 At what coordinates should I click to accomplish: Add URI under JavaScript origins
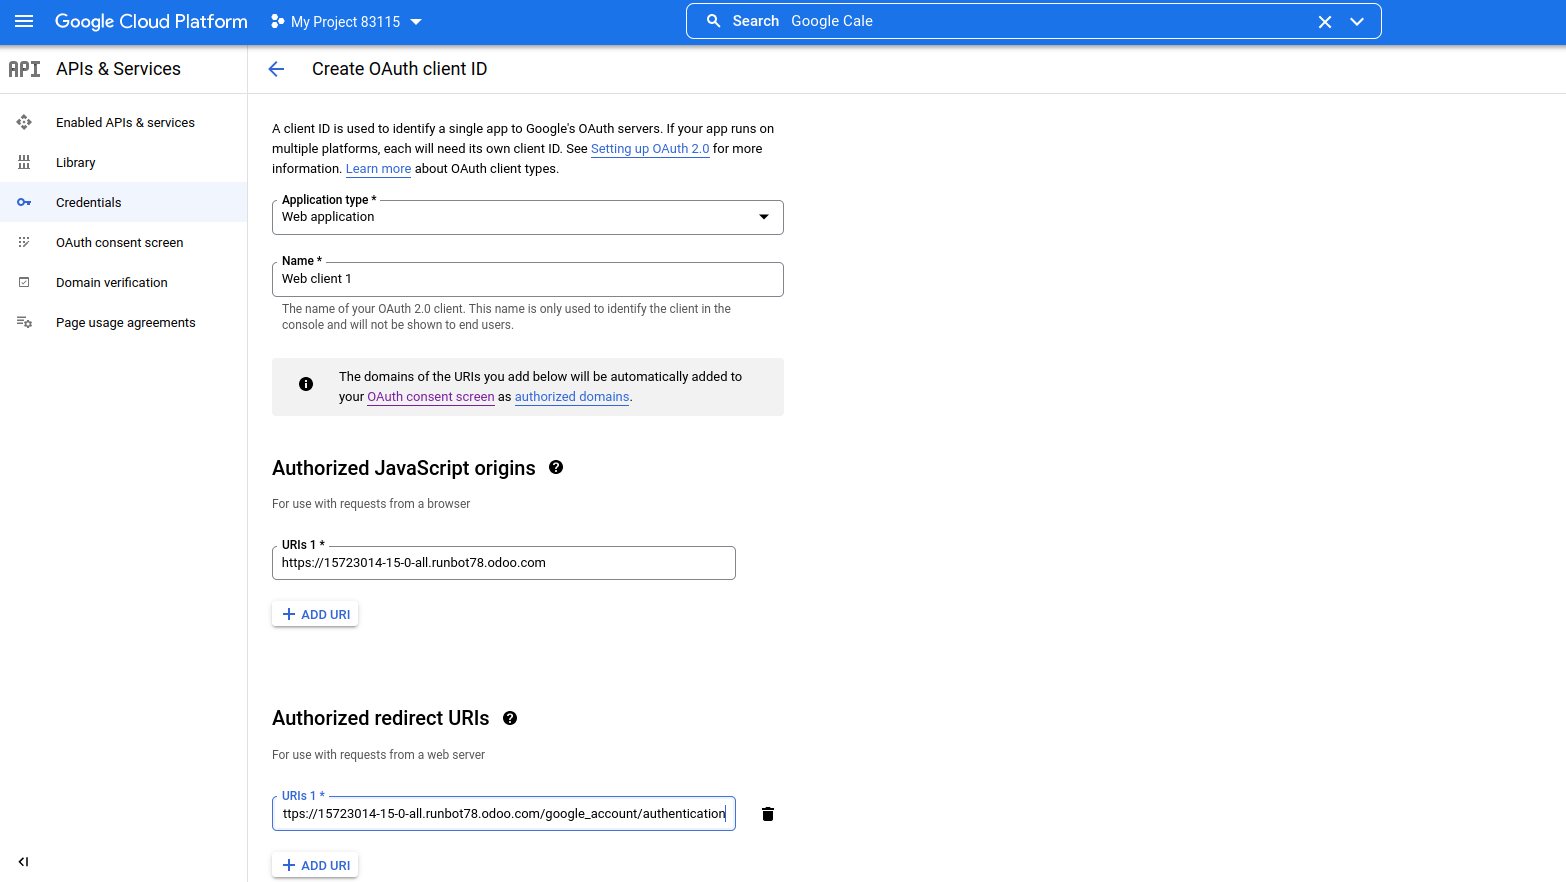click(x=315, y=614)
